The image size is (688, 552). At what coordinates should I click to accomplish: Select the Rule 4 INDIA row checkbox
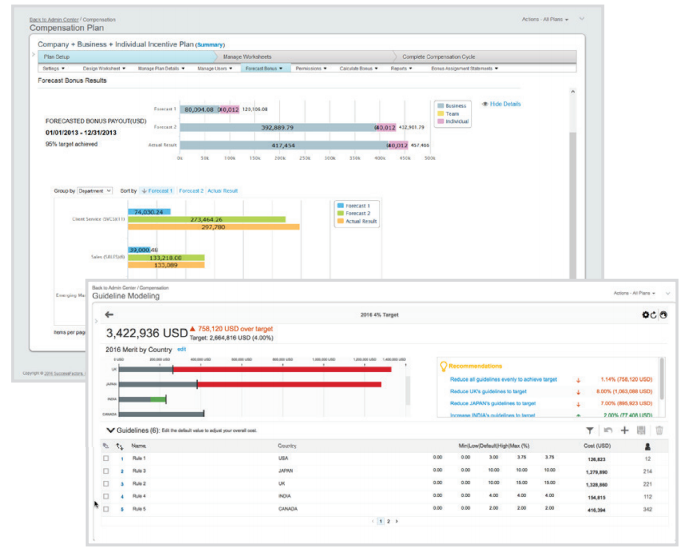click(106, 495)
